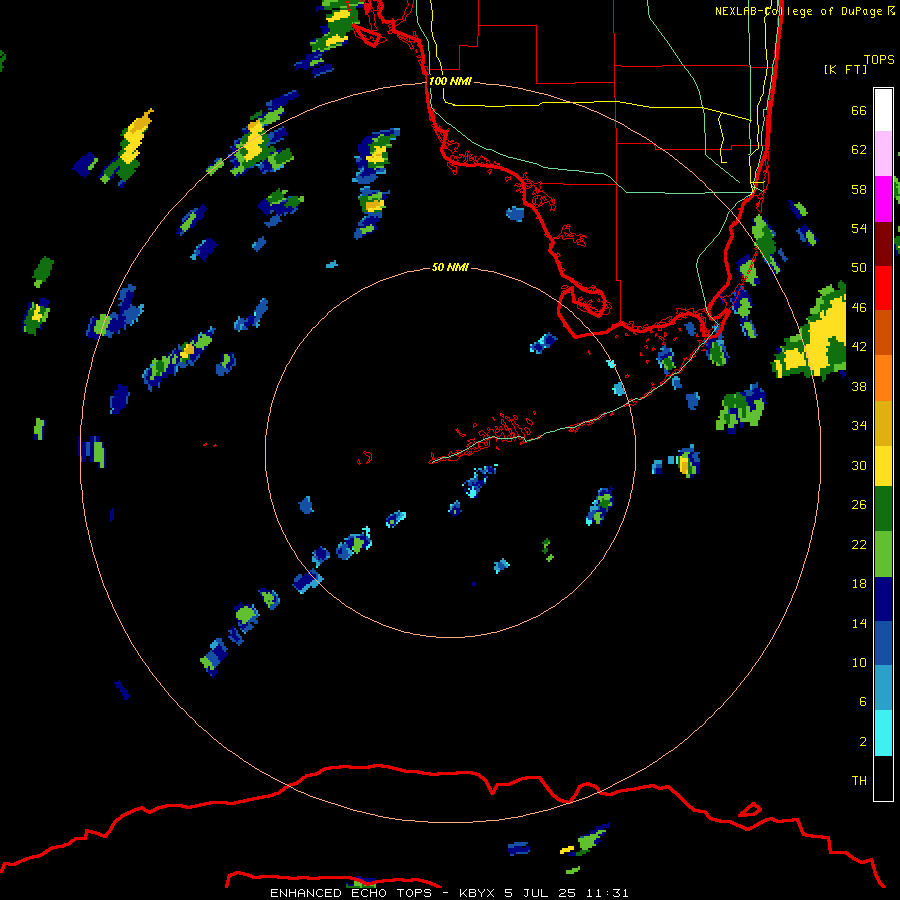The height and width of the screenshot is (900, 900).
Task: Pick the bright cyan legend swatch
Action: coord(883,733)
